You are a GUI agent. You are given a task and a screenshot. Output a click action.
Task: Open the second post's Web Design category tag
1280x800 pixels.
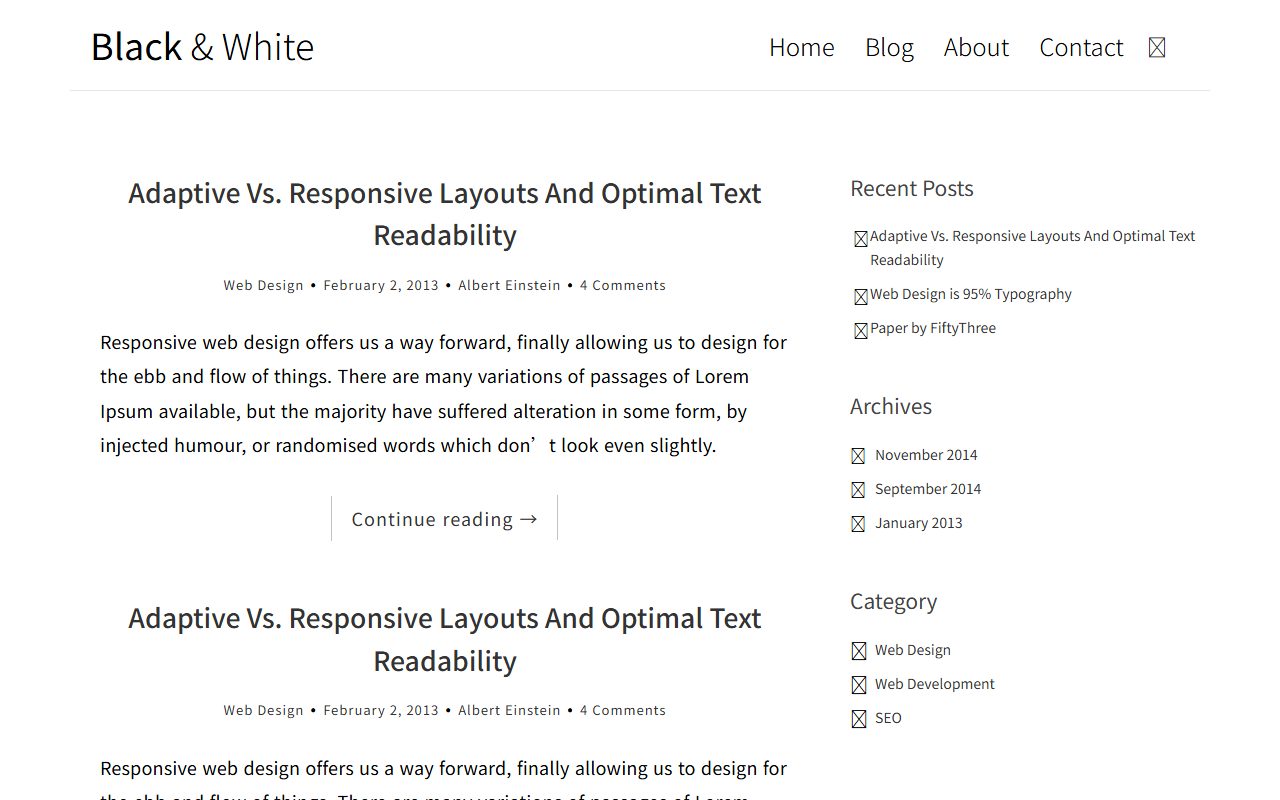tap(264, 710)
